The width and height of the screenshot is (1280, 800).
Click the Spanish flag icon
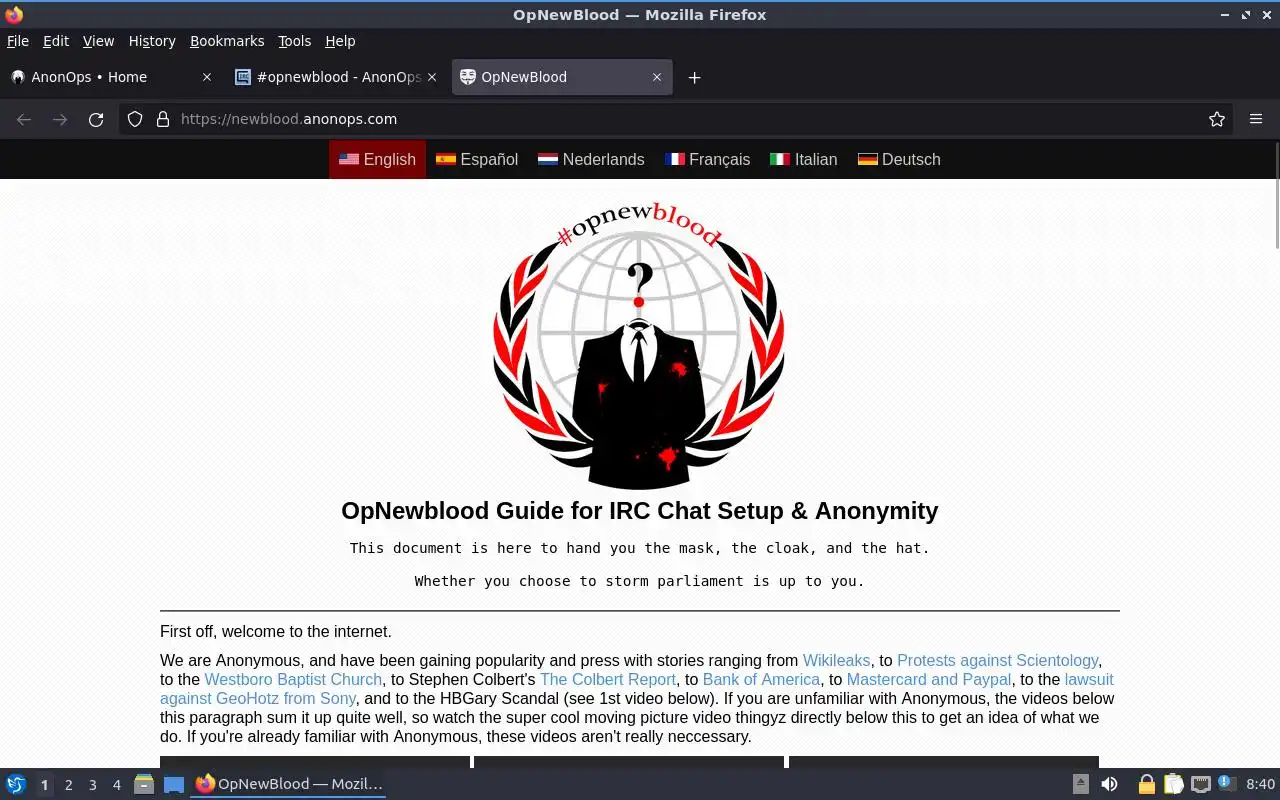tap(446, 159)
